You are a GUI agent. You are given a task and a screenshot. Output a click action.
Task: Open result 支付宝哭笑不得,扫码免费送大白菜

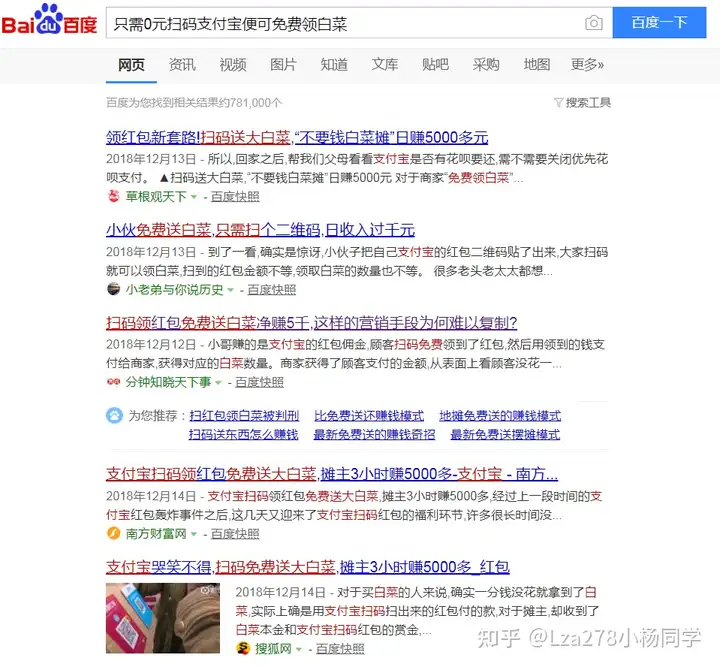[x=308, y=567]
